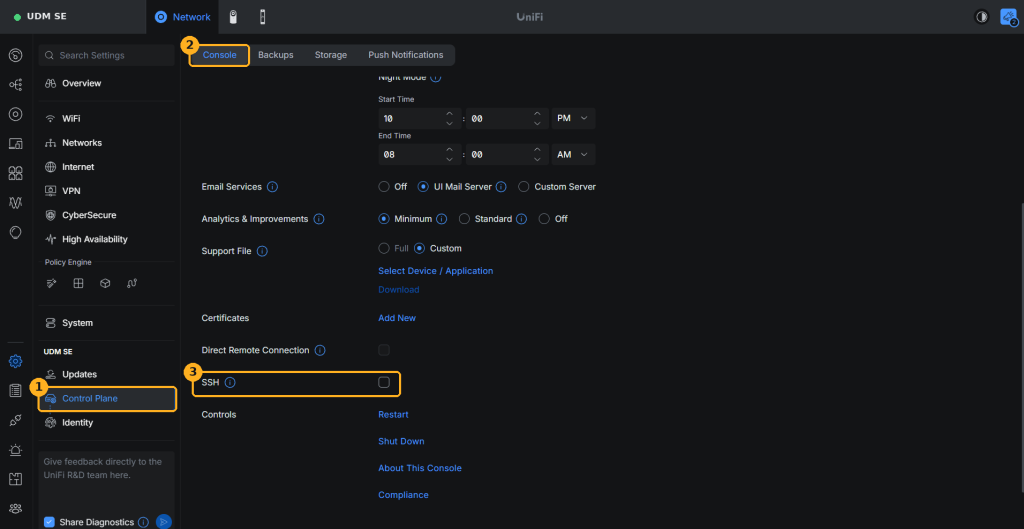Open the Policy Engine cube icon
Image resolution: width=1024 pixels, height=529 pixels.
tap(105, 283)
